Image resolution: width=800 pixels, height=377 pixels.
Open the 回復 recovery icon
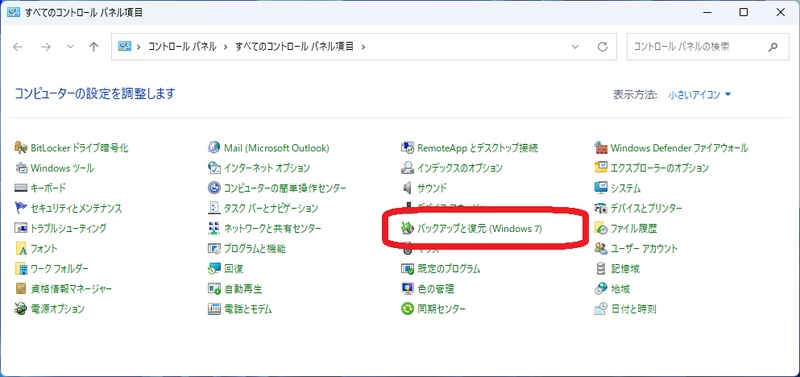click(214, 268)
